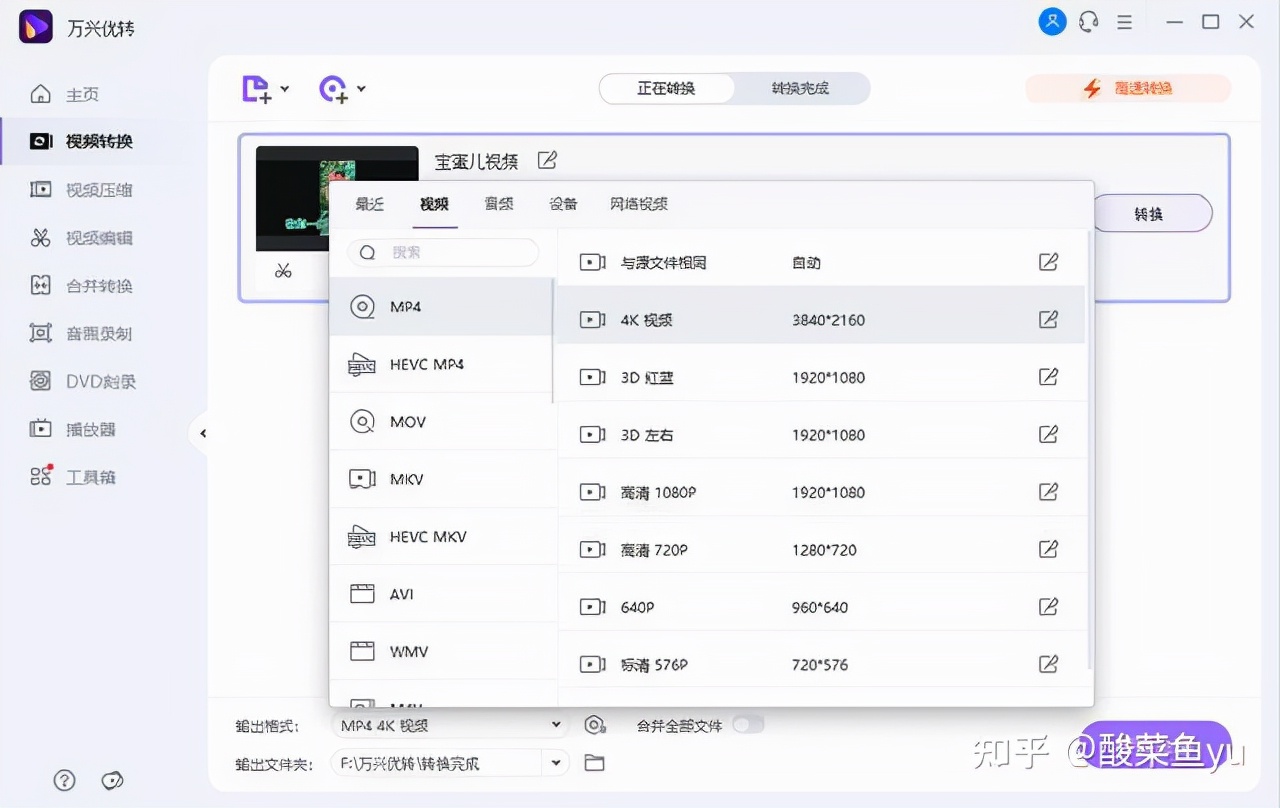
Task: Open the 输出文件夹 dropdown
Action: 448,762
